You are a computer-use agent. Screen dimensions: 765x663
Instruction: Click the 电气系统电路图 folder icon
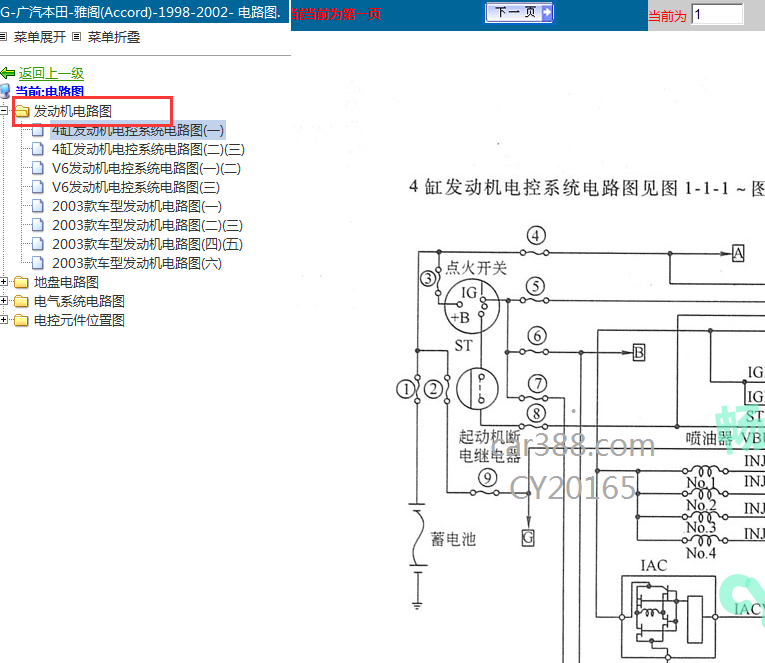[x=21, y=301]
